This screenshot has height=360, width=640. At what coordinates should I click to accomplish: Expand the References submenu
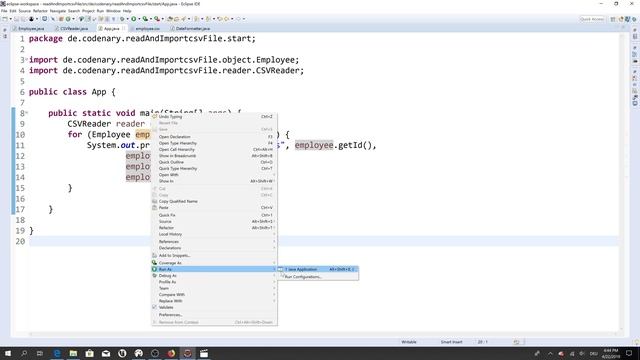click(x=214, y=242)
